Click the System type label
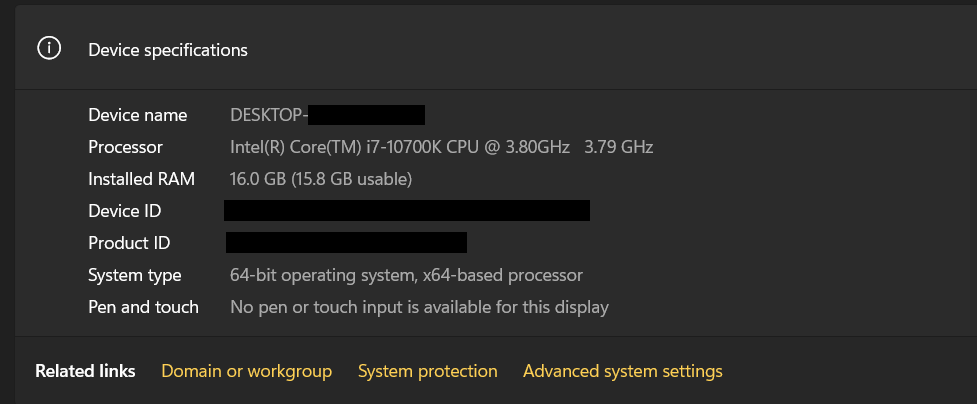The image size is (977, 404). coord(135,275)
